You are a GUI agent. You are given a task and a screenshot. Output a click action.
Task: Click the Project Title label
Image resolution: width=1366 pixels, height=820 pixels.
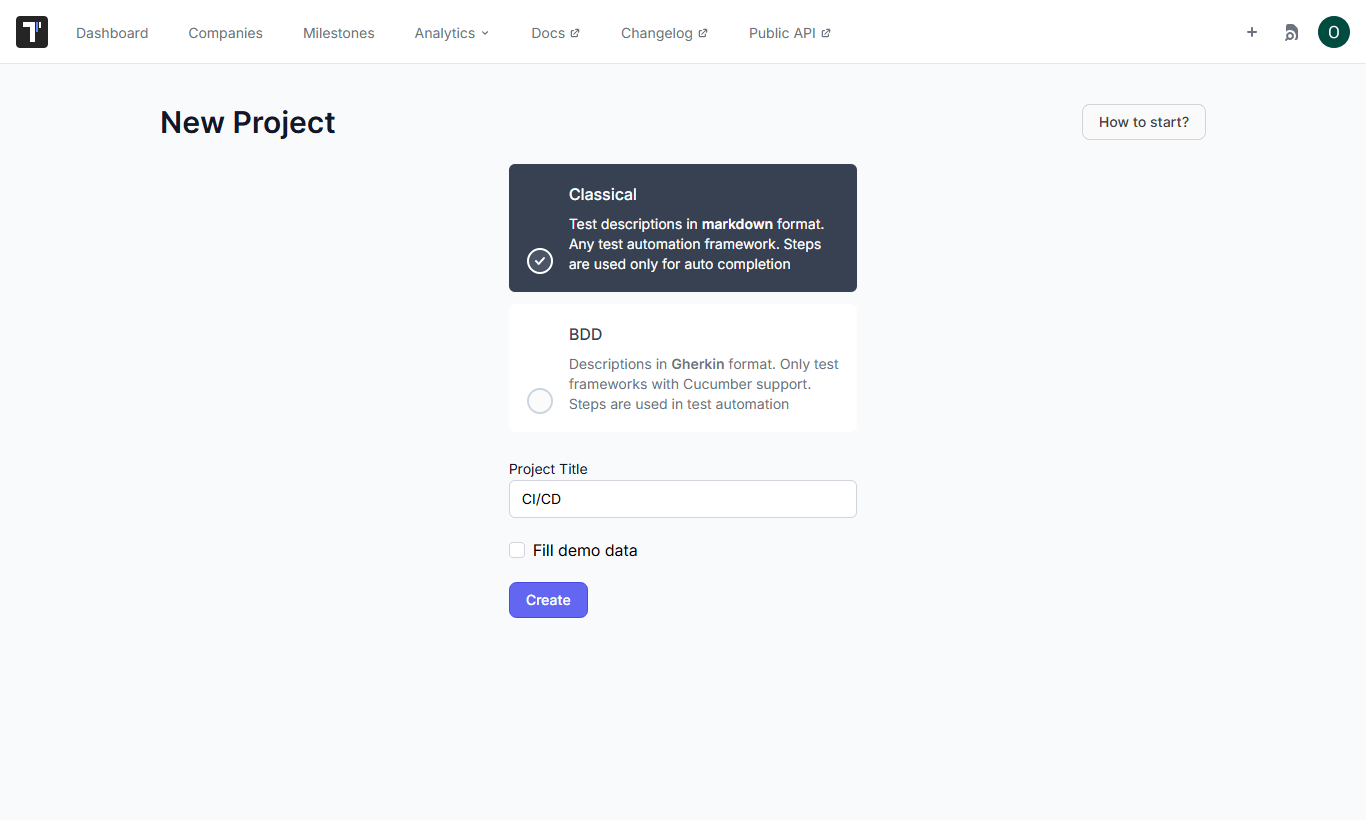point(548,469)
